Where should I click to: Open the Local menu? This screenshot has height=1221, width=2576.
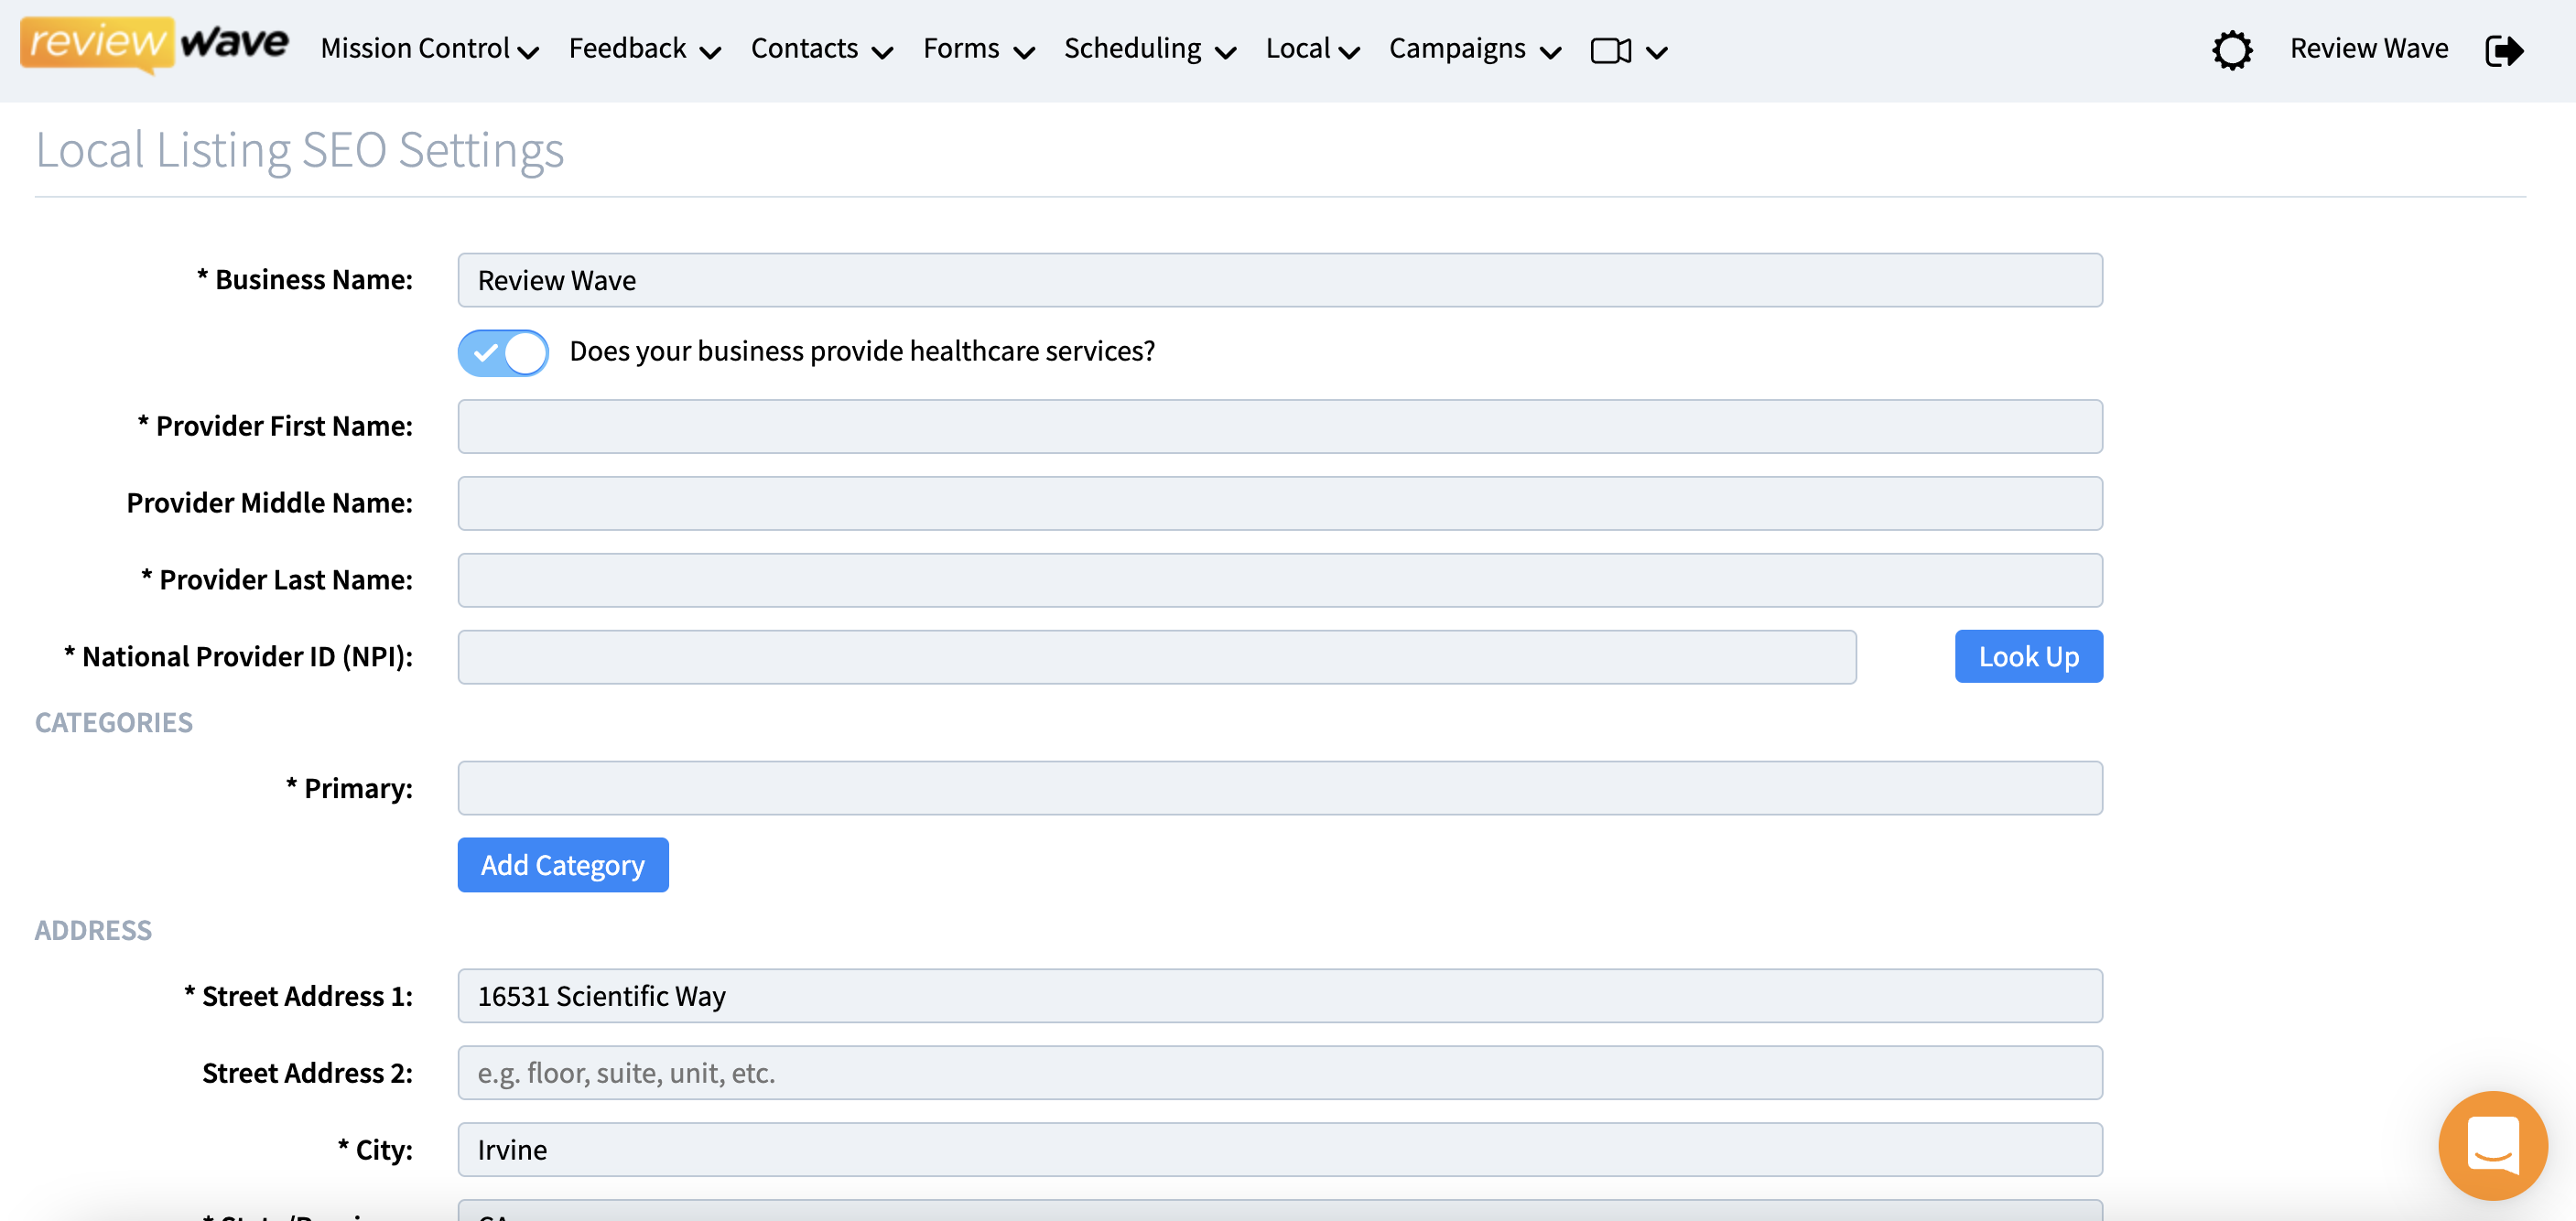pos(1311,49)
